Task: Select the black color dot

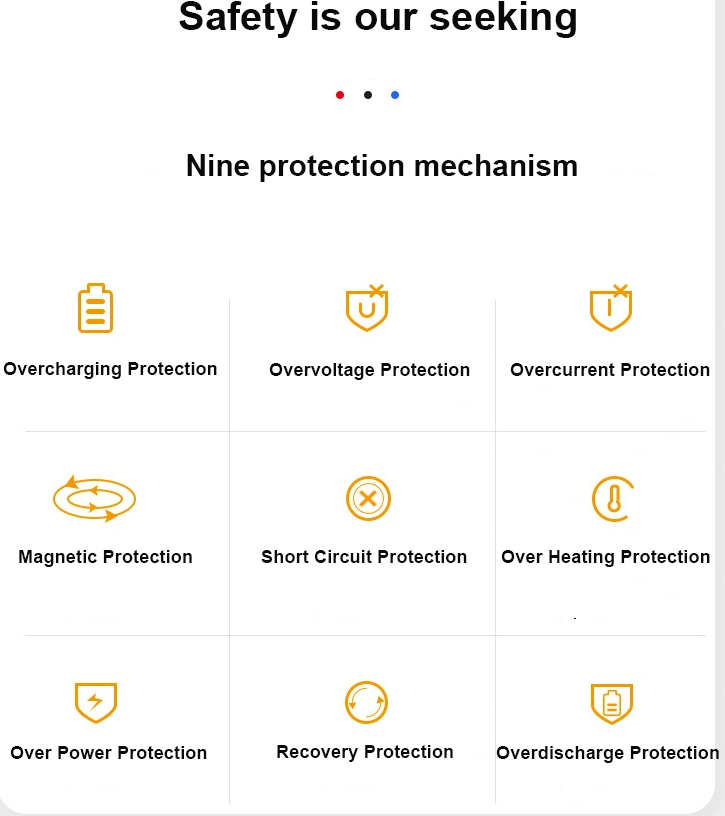Action: coord(368,95)
